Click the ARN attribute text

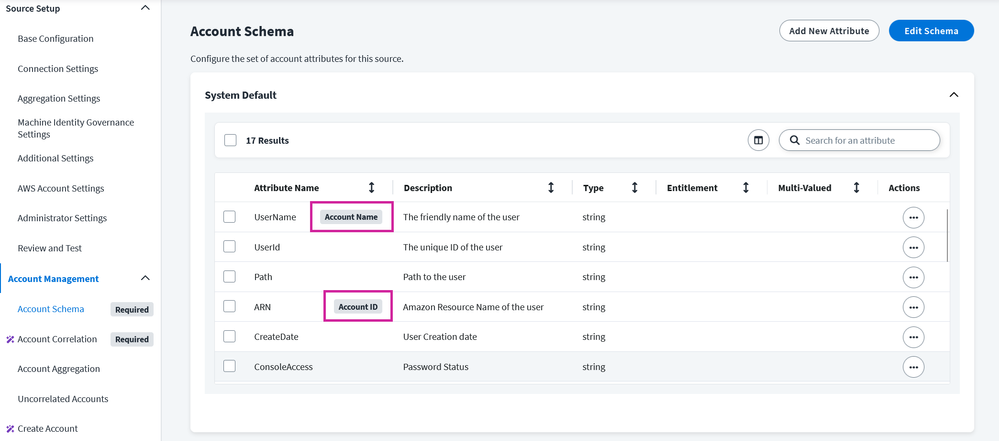(262, 307)
